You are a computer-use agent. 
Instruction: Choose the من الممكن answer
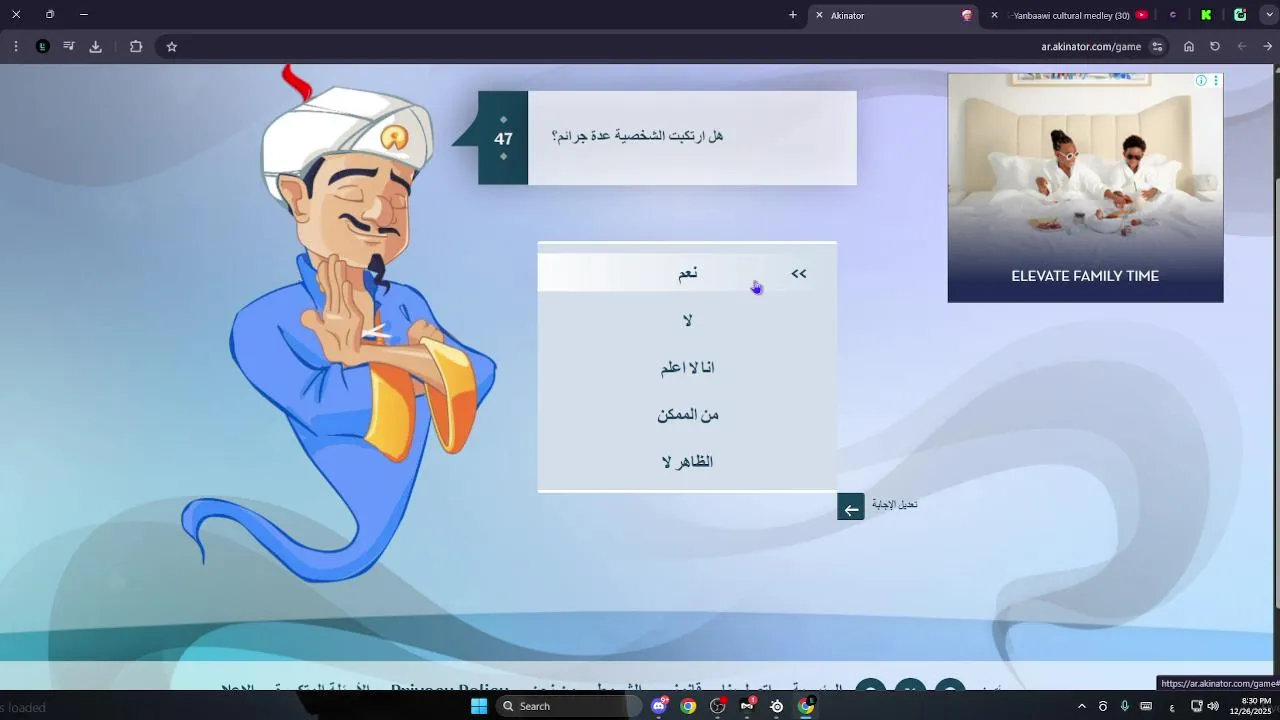(687, 414)
